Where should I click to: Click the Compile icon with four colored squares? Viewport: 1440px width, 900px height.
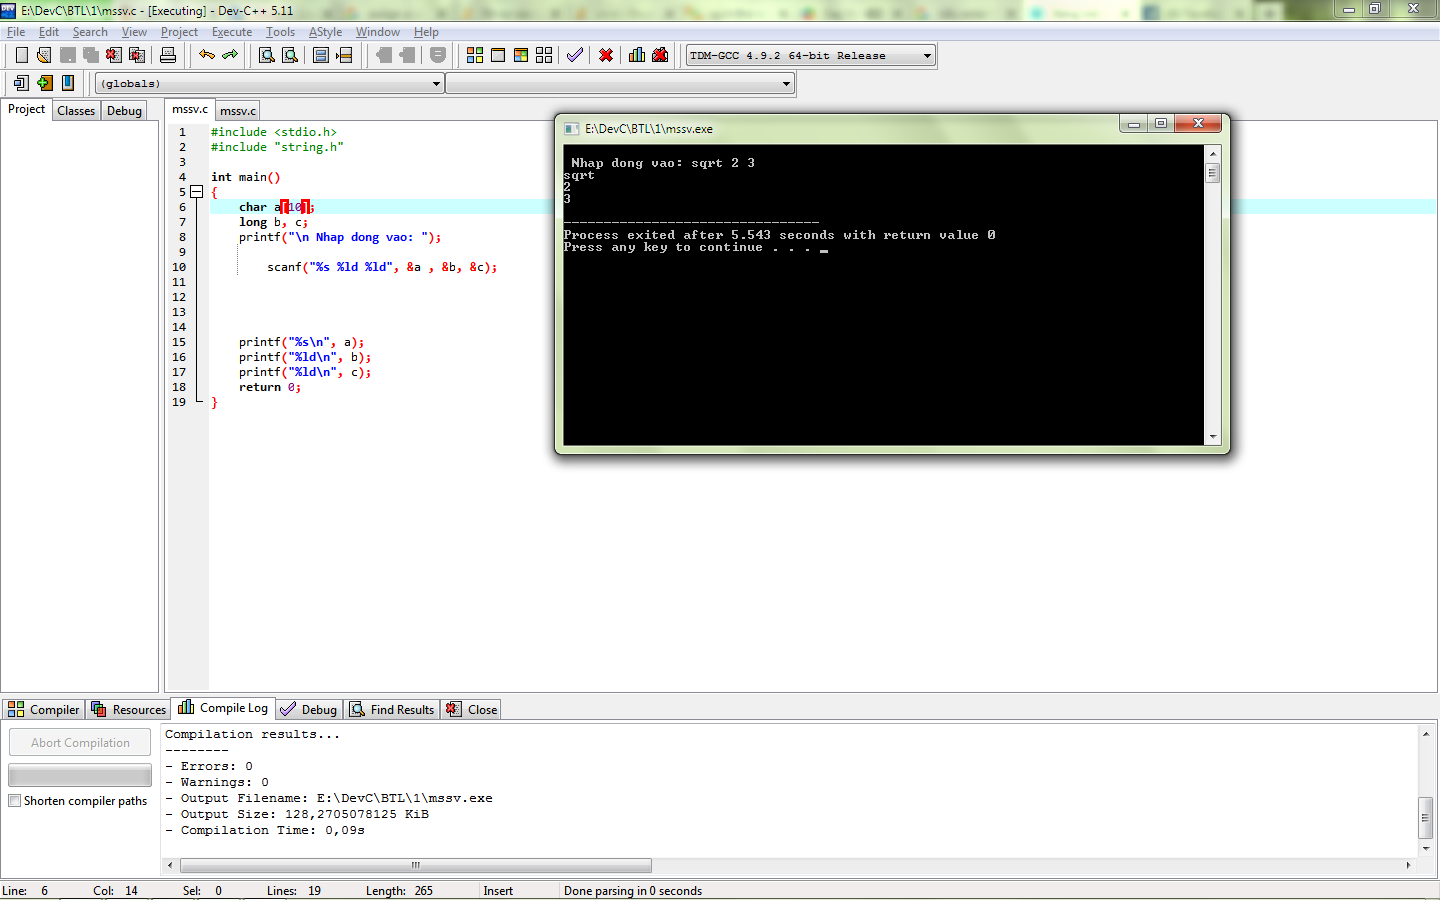pyautogui.click(x=475, y=55)
